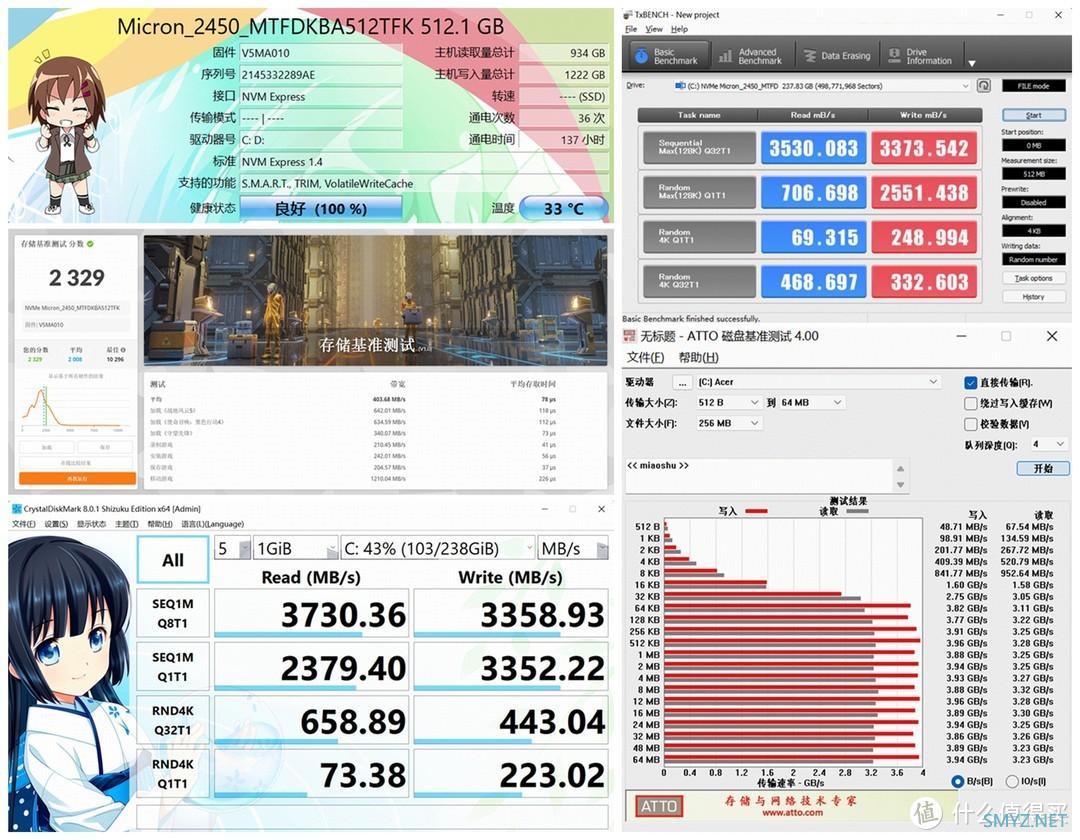Open the Drive Information tab

click(921, 56)
